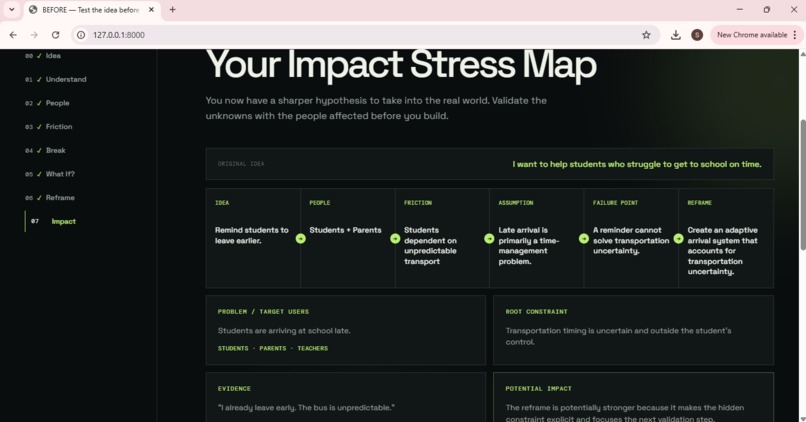Click 'Students are arriving at school late.'
Viewport: 806px width, 422px height.
click(284, 331)
